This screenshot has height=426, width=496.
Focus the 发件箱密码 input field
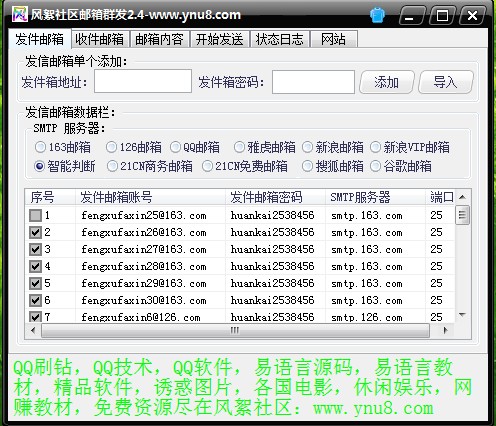tap(313, 82)
